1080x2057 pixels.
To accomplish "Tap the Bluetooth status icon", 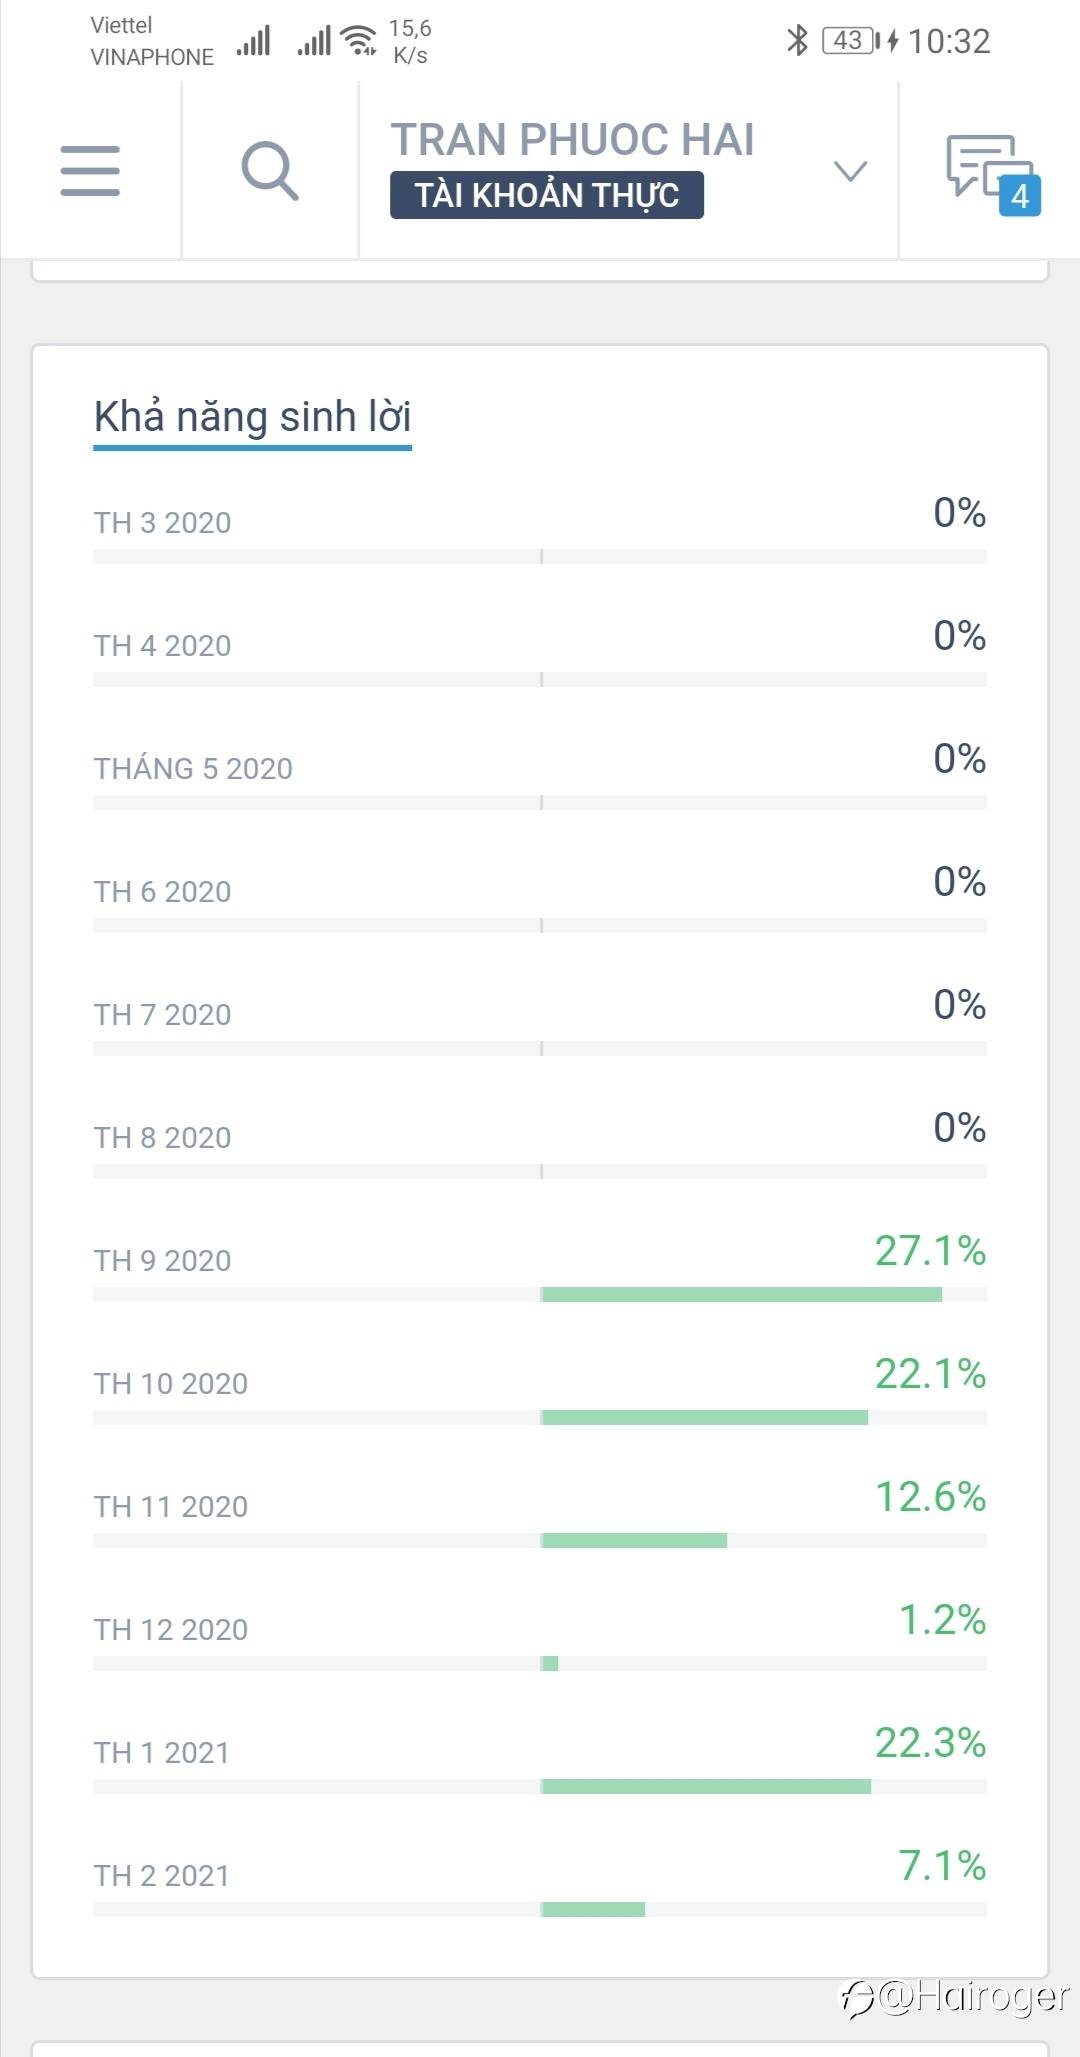I will (x=797, y=41).
